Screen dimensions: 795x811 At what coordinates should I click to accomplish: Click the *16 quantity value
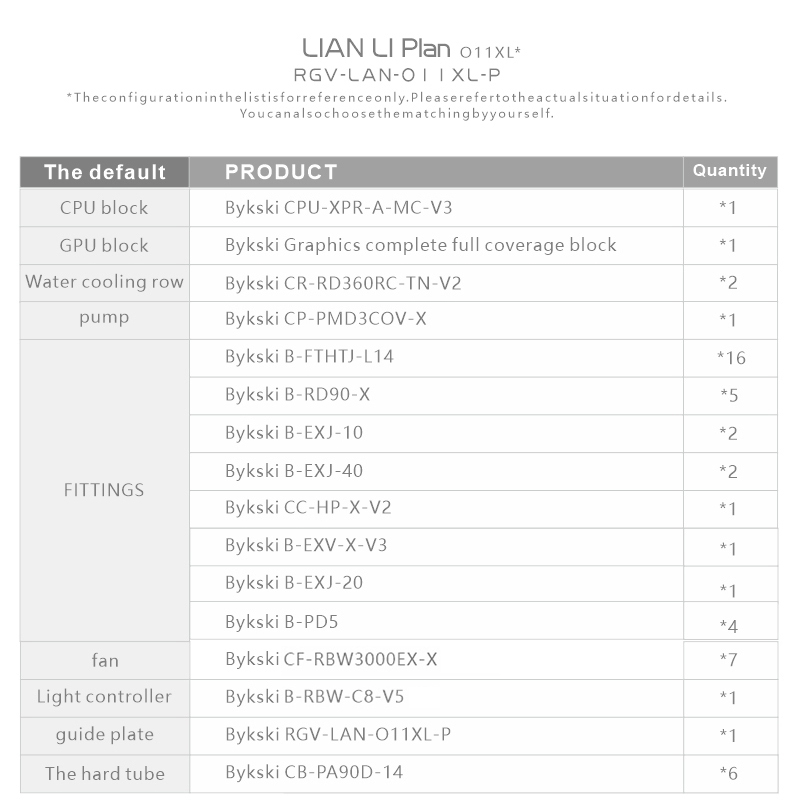(731, 358)
